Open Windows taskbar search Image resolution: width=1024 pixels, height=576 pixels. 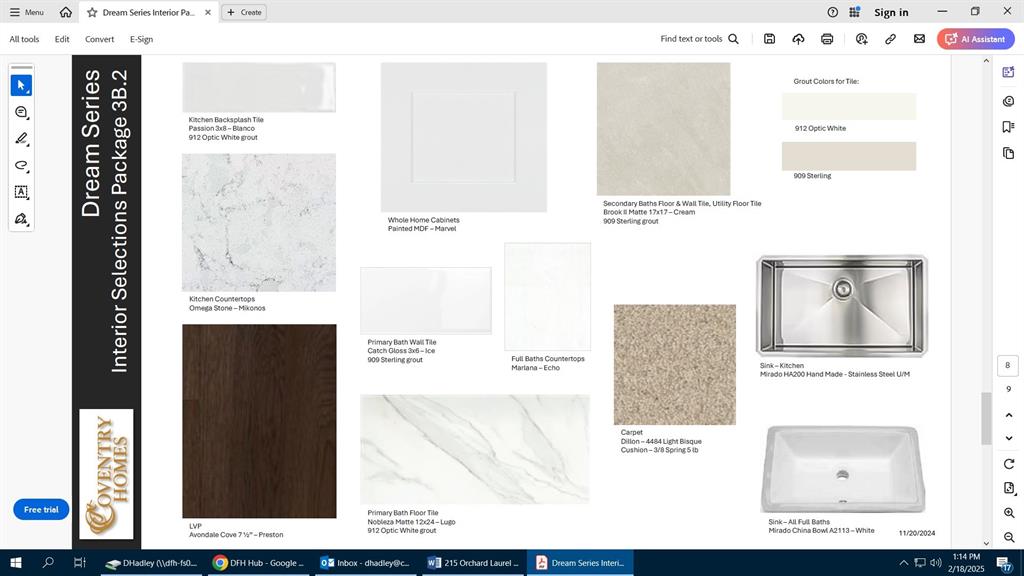click(x=48, y=562)
